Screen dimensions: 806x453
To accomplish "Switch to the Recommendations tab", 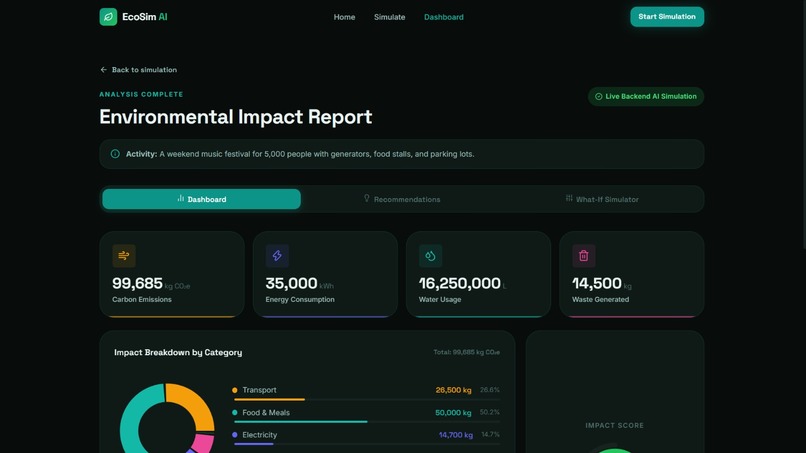I will click(x=402, y=199).
